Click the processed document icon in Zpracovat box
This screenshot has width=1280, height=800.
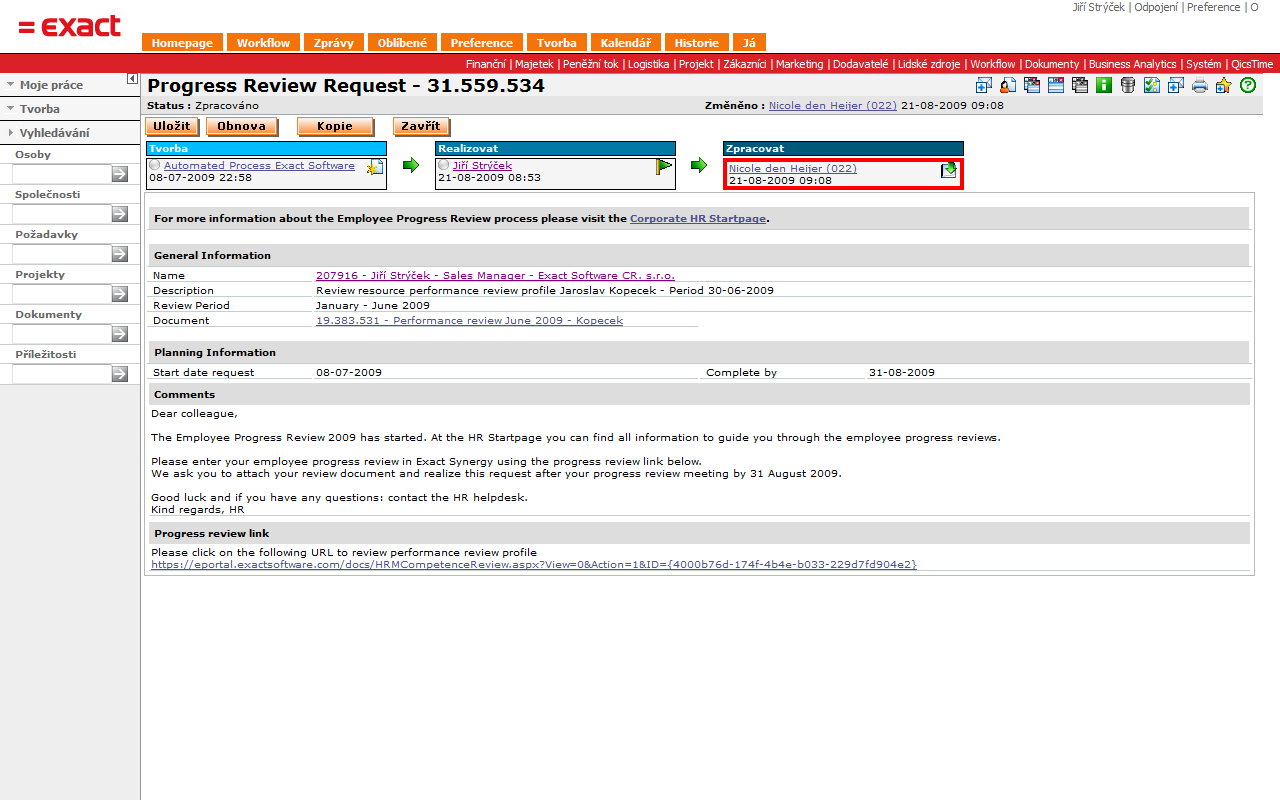949,170
